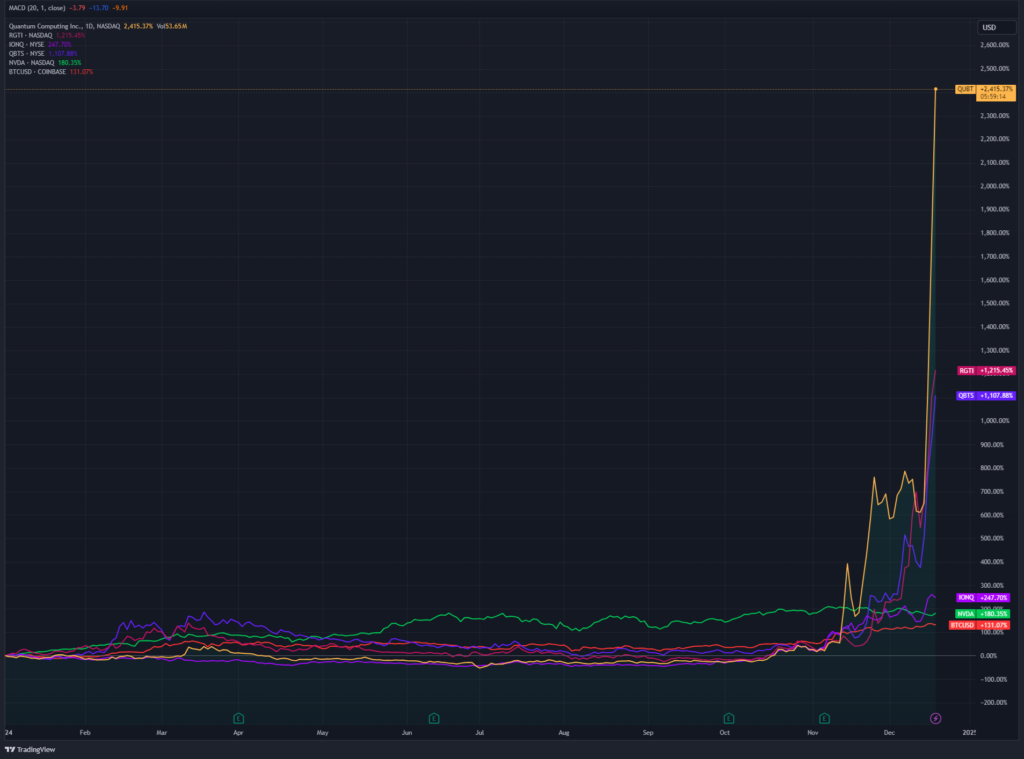Viewport: 1024px width, 759px height.
Task: Click Mar on the time axis
Action: coord(161,733)
